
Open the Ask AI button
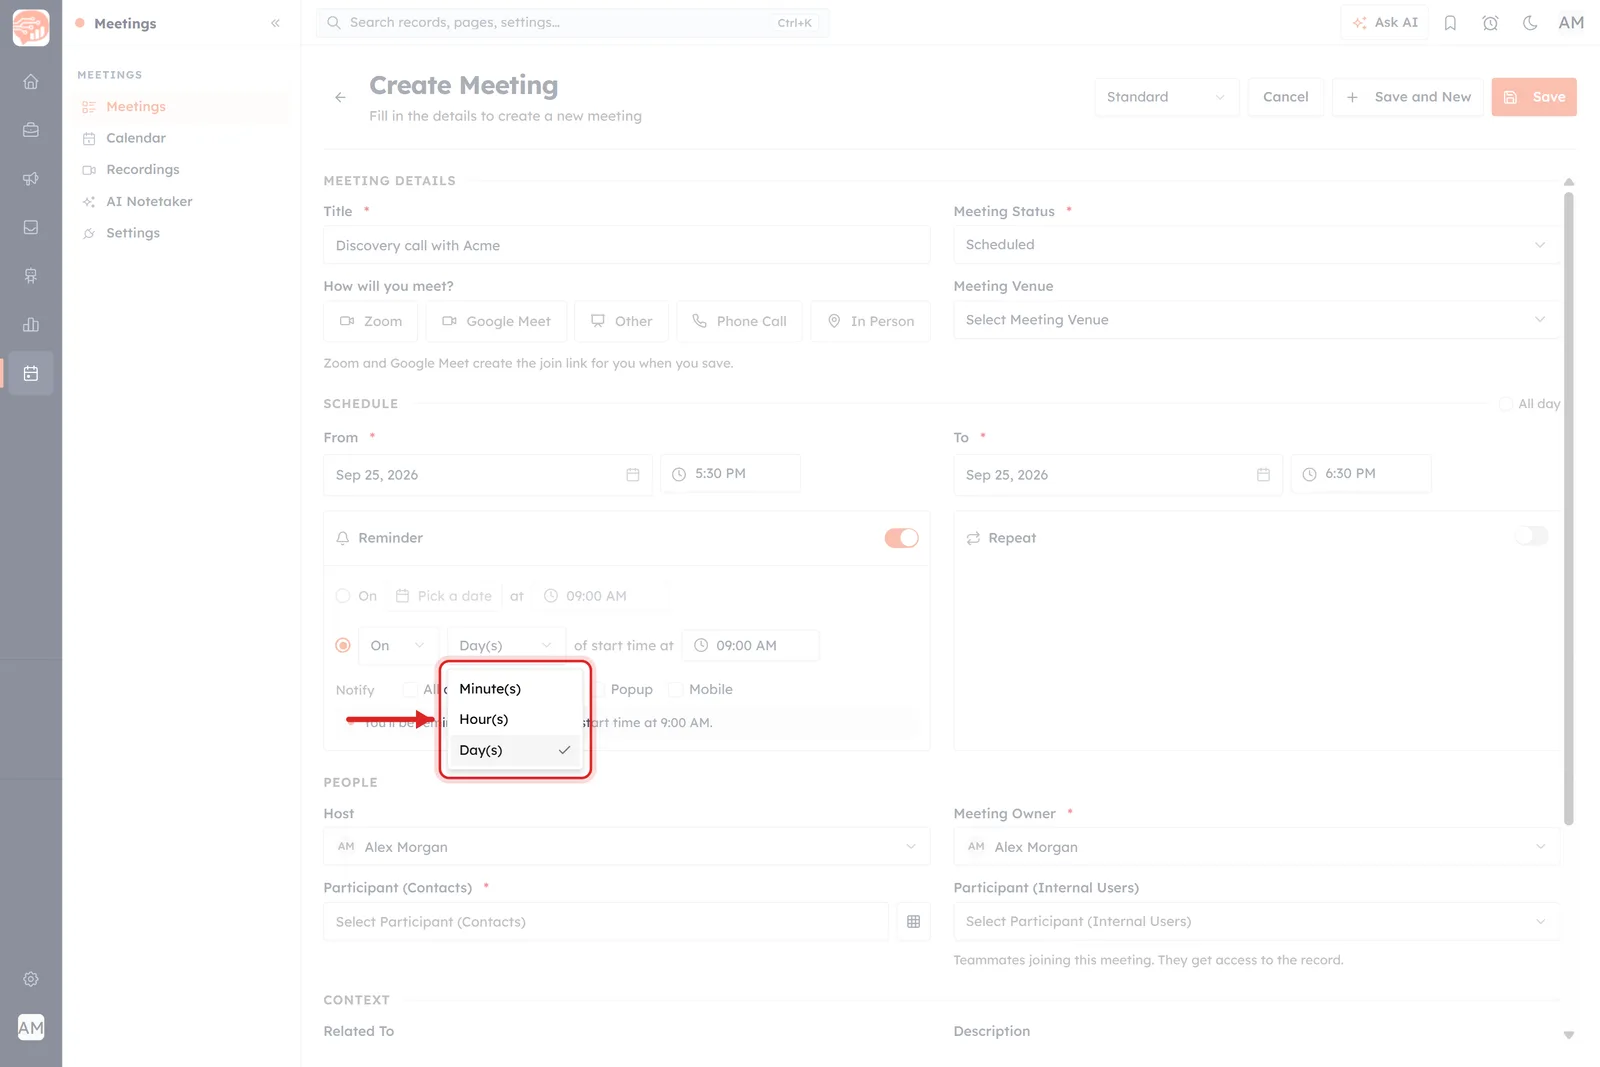pos(1384,23)
